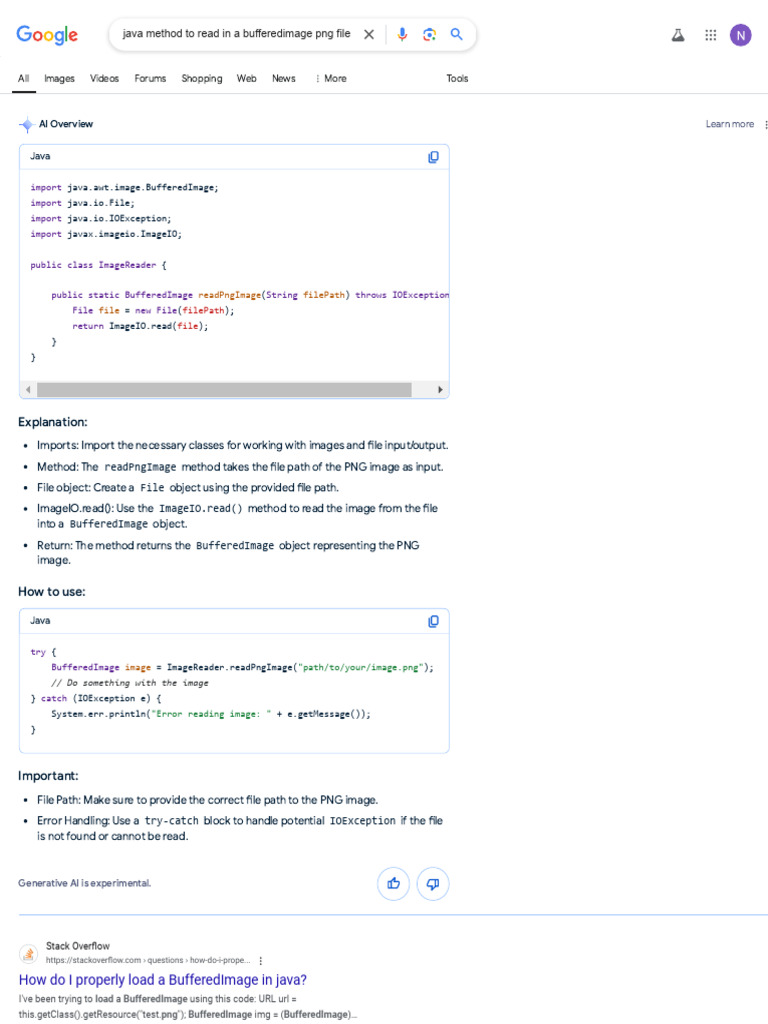Open Google apps grid
This screenshot has height=1024, width=768.
point(711,35)
